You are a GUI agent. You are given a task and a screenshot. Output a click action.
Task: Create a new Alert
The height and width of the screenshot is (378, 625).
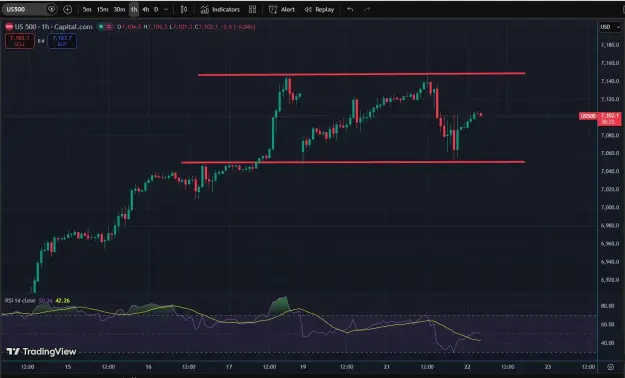[282, 9]
